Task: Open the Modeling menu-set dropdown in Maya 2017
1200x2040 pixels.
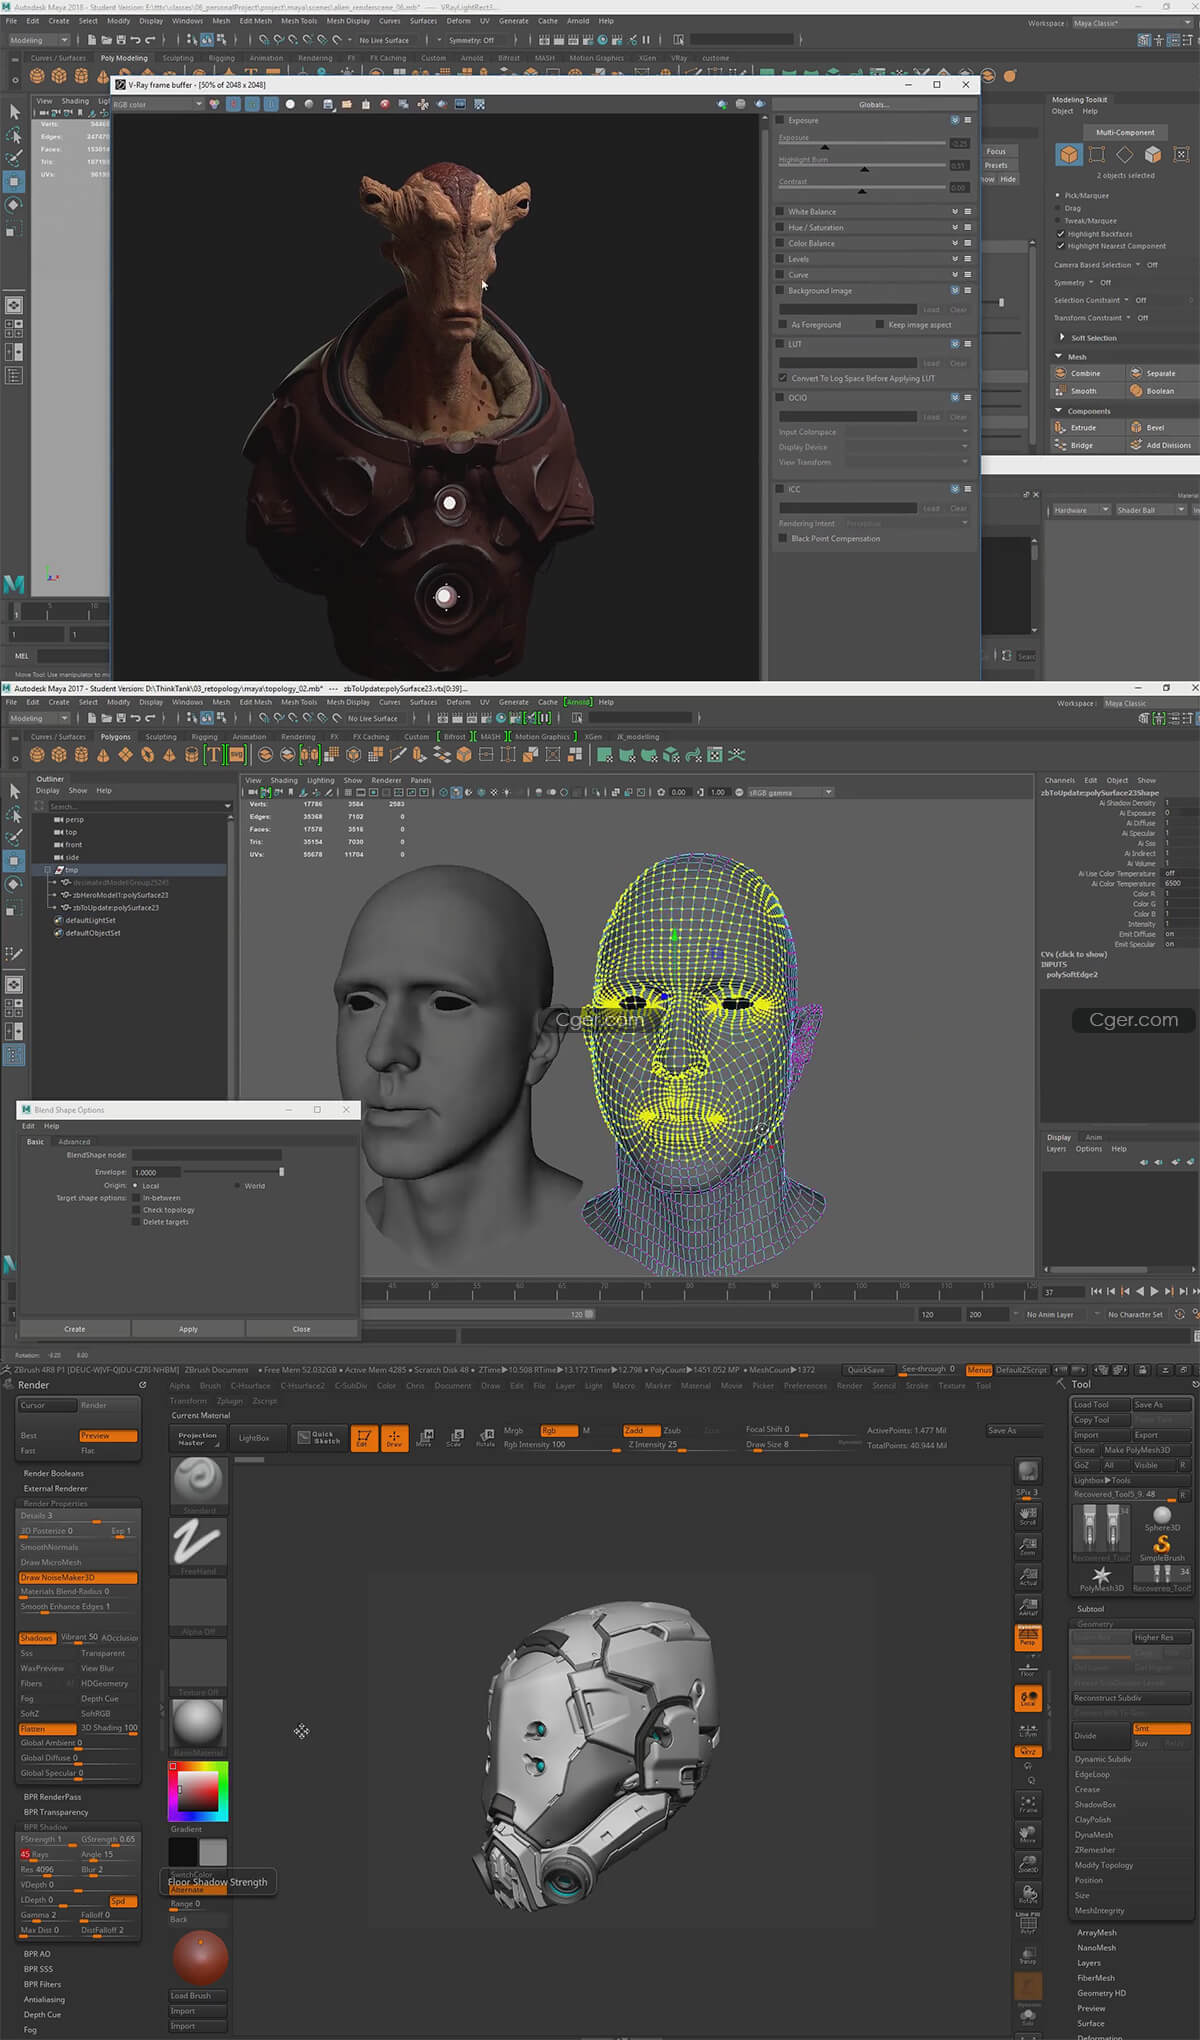Action: [39, 718]
